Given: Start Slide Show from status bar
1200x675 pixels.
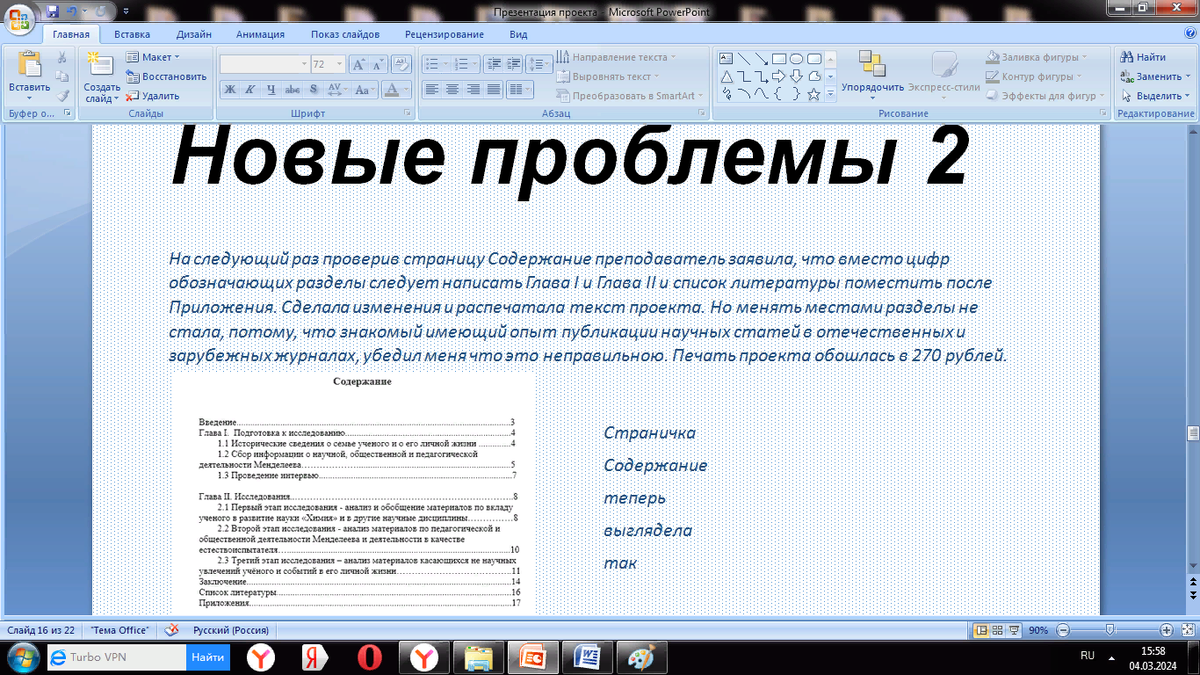Looking at the screenshot, I should [1015, 630].
